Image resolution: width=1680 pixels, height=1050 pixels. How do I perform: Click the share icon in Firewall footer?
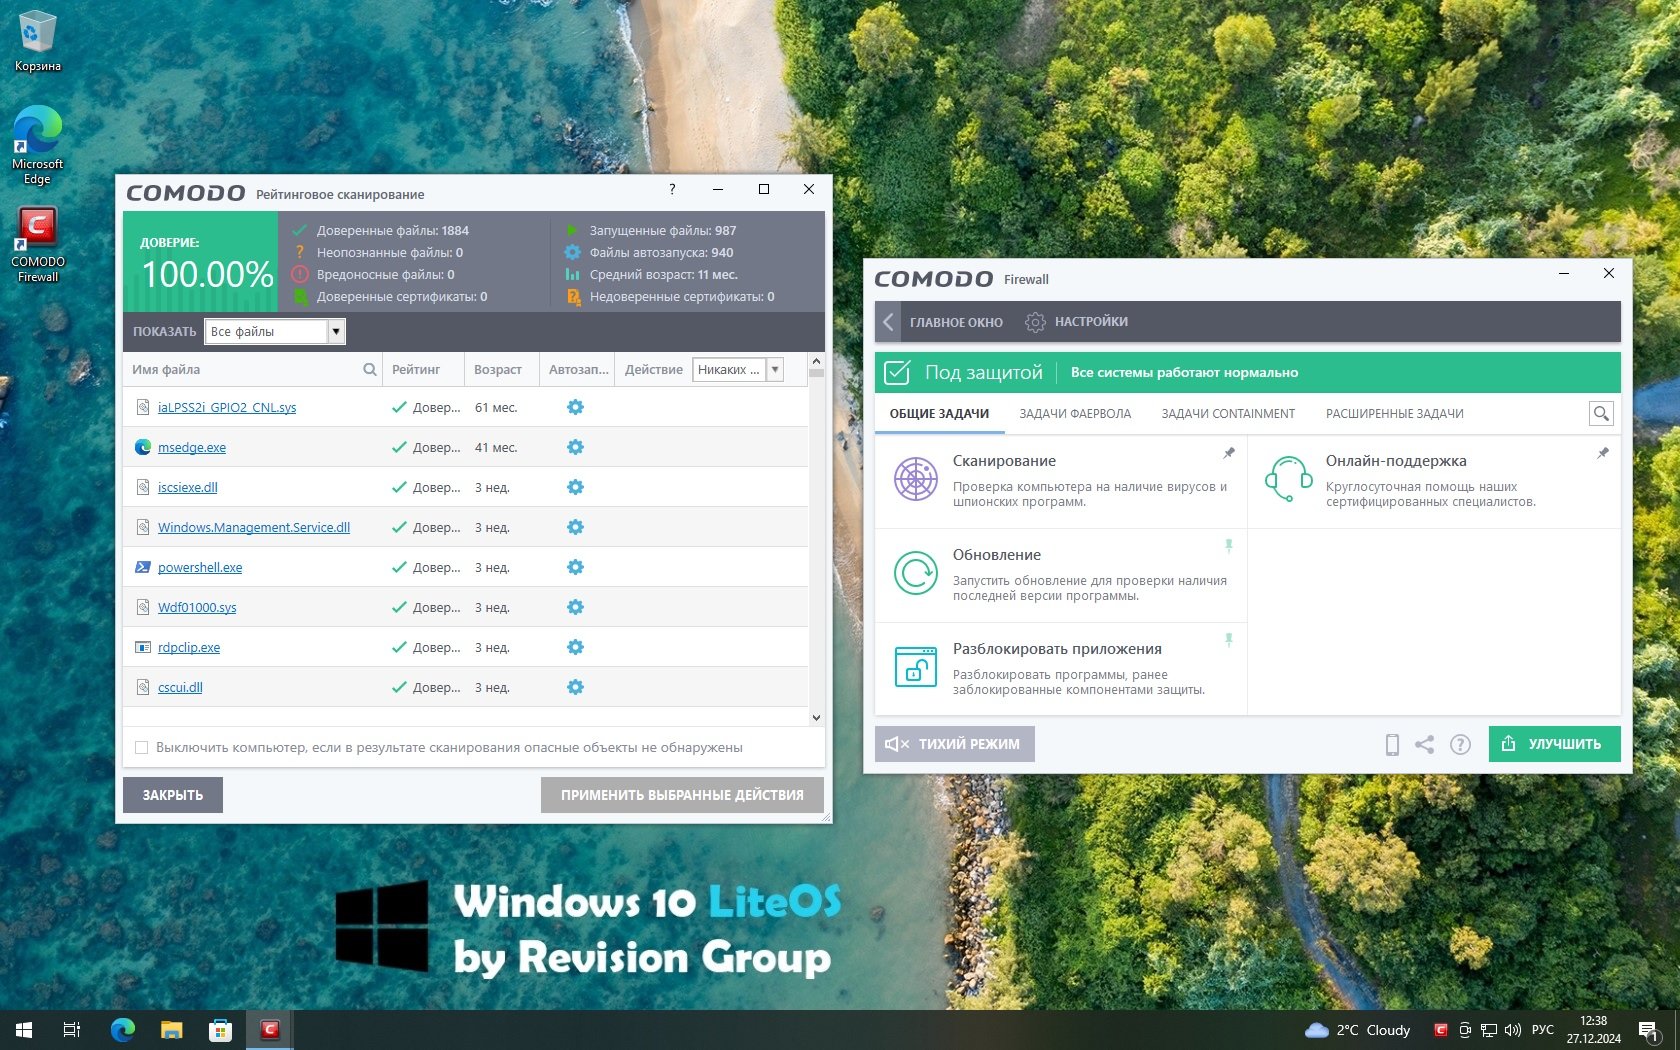pyautogui.click(x=1425, y=744)
